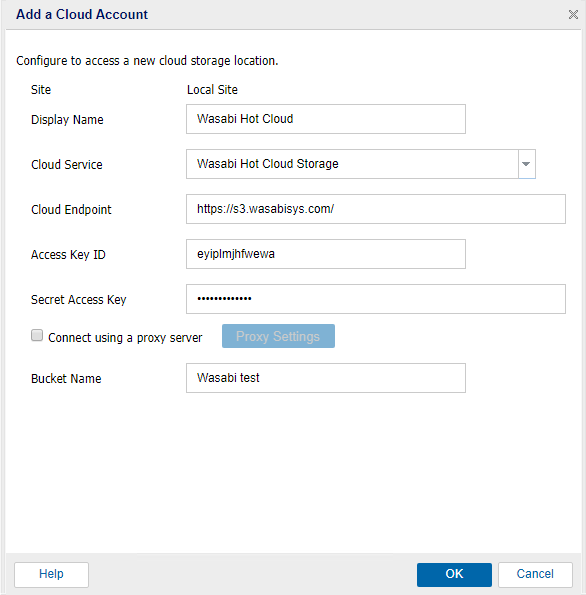
Task: Open Proxy Settings
Action: 278,336
